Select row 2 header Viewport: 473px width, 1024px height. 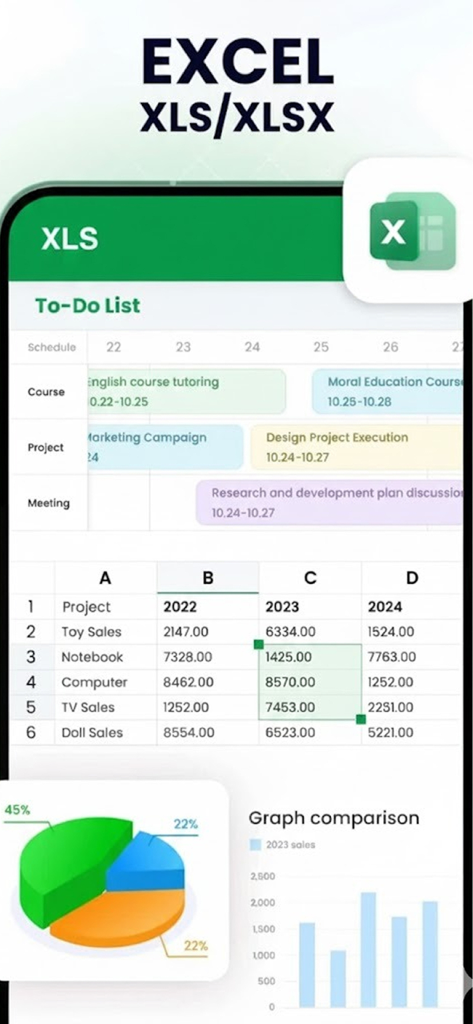point(30,632)
